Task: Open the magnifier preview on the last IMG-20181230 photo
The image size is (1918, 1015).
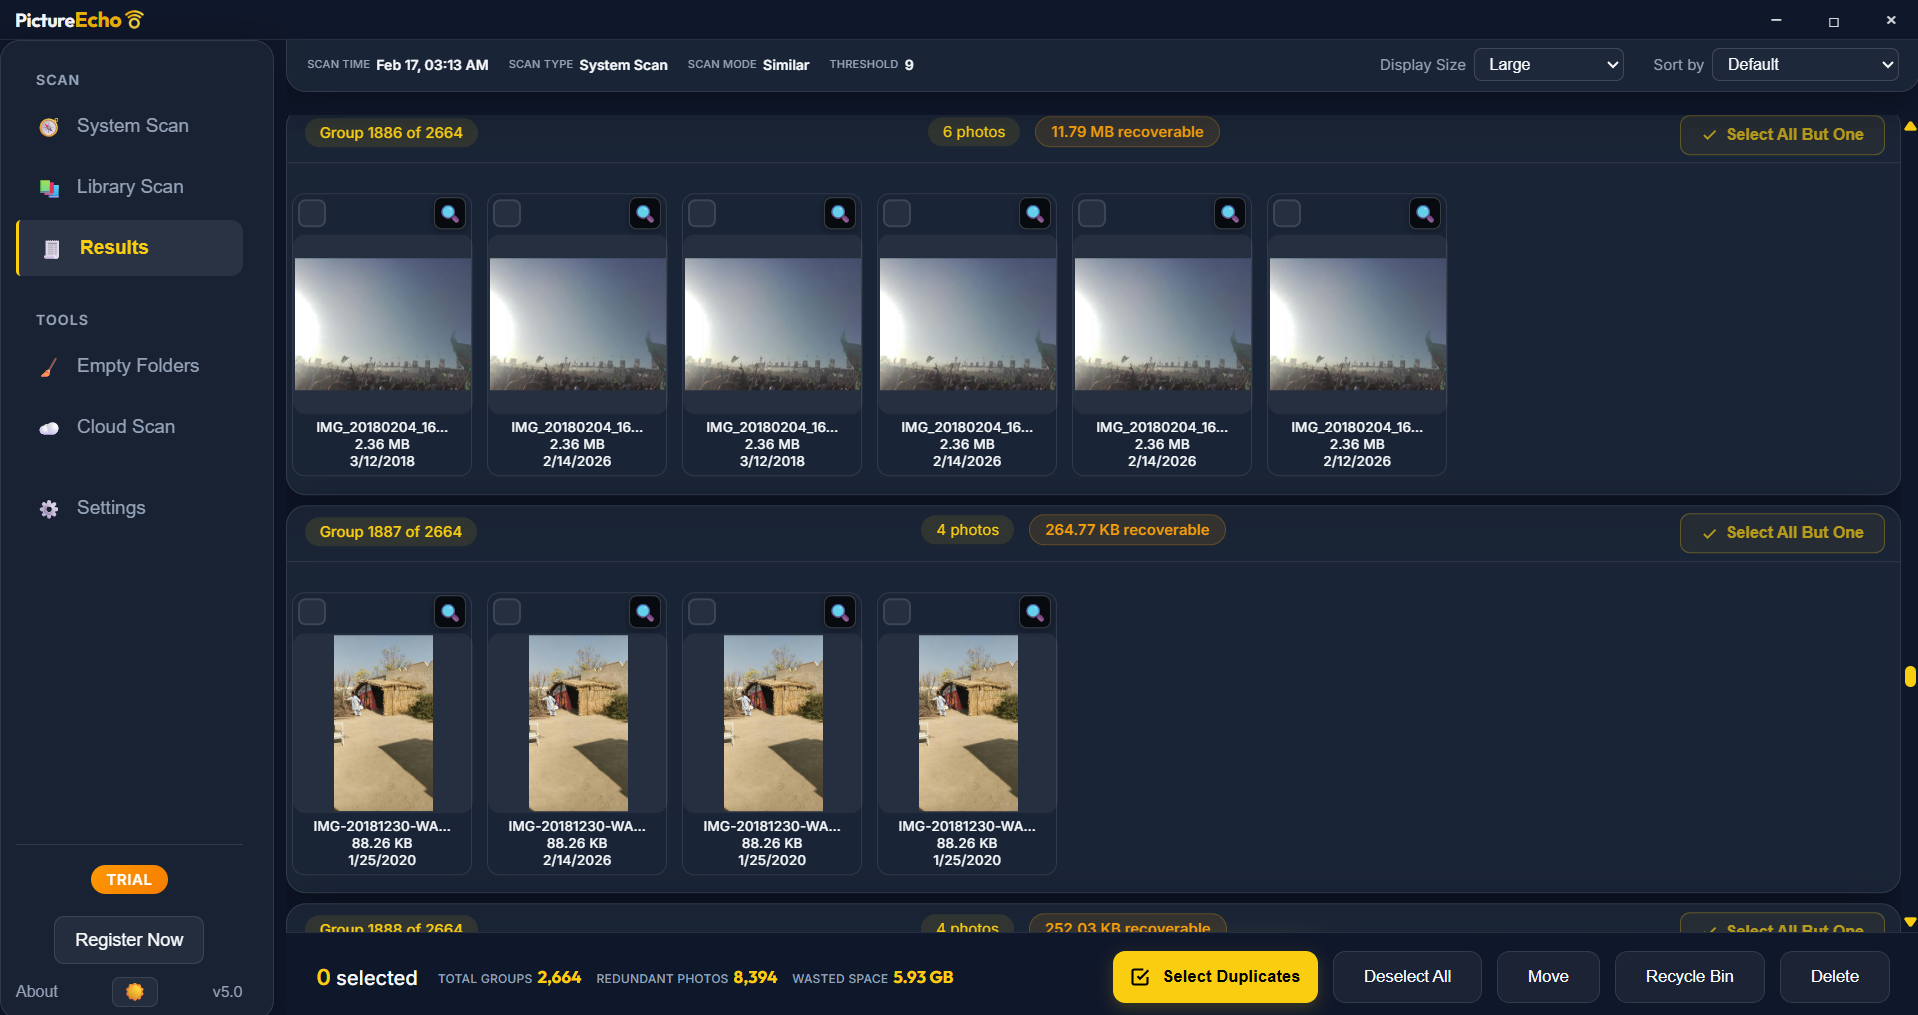Action: tap(1034, 612)
